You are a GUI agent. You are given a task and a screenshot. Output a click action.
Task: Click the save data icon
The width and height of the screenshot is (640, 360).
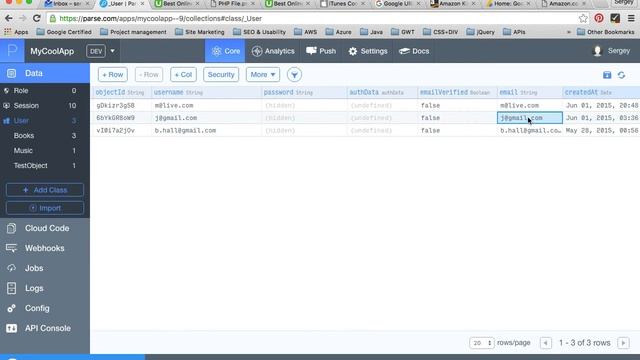[607, 75]
